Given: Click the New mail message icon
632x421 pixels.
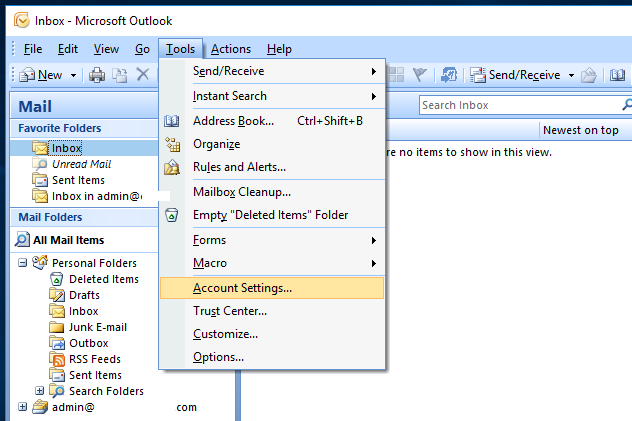Looking at the screenshot, I should click(27, 75).
